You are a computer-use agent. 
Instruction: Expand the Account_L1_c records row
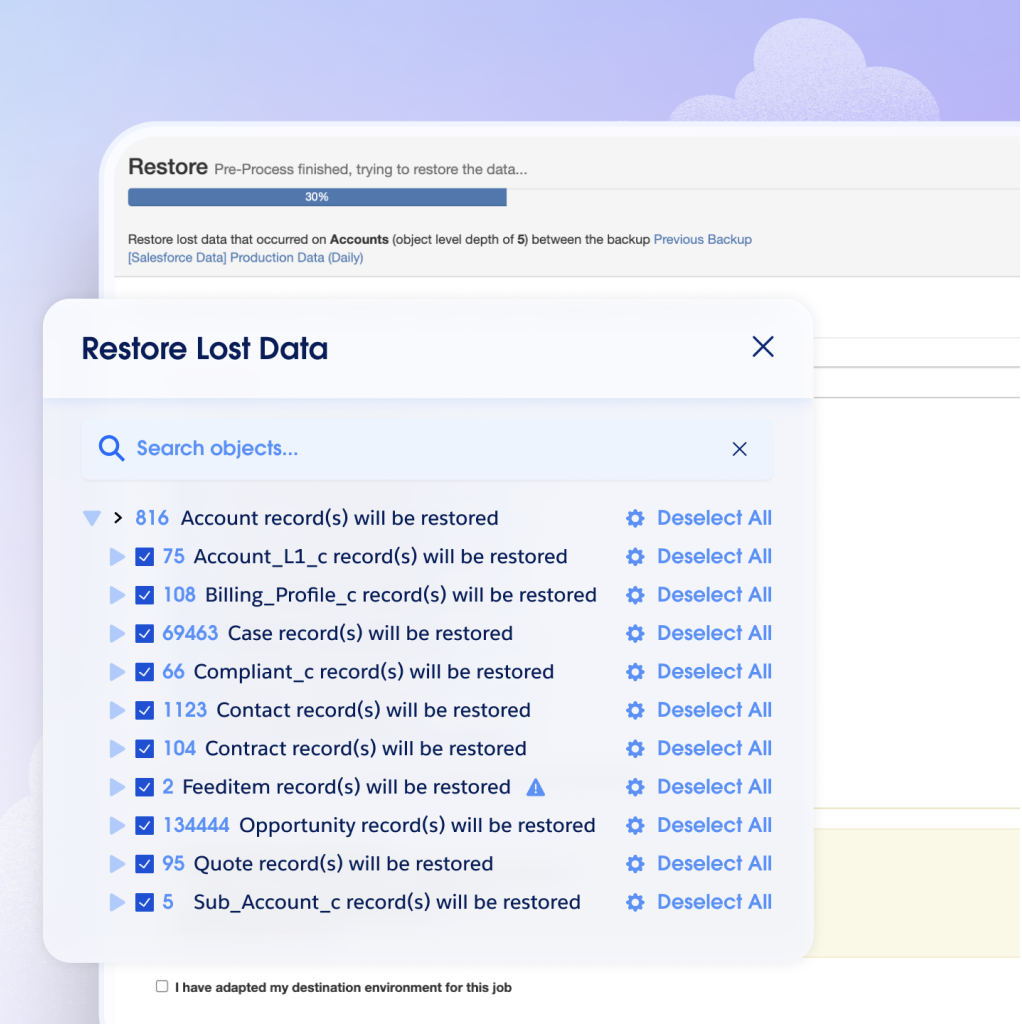click(x=117, y=557)
